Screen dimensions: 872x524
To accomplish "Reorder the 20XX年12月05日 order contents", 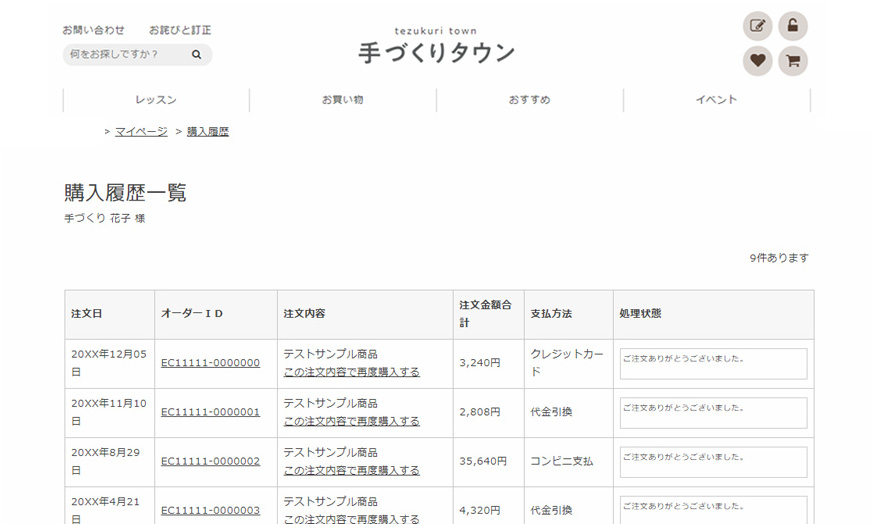I will click(351, 372).
